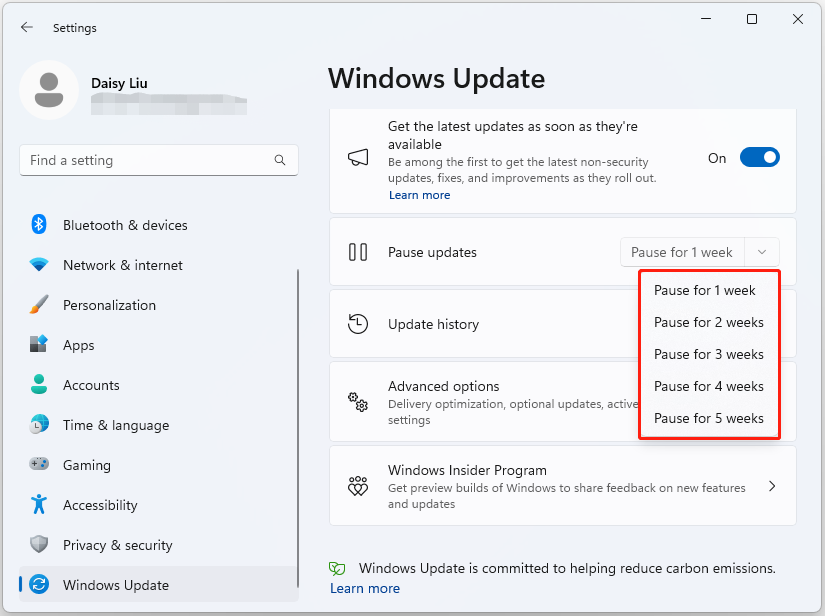
Task: Click the Advanced options gears icon
Action: click(358, 402)
